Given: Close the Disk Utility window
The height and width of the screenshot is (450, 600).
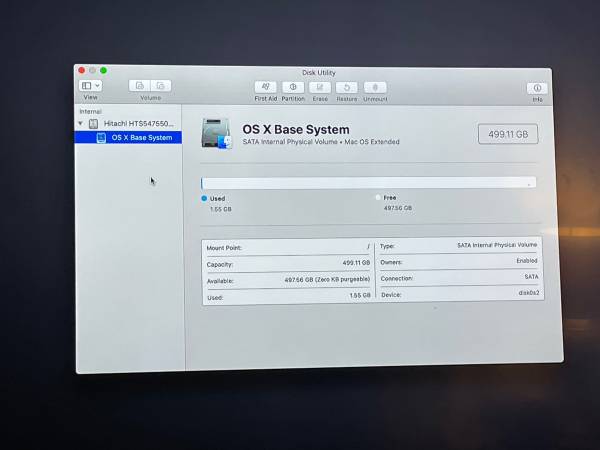Looking at the screenshot, I should [x=82, y=70].
